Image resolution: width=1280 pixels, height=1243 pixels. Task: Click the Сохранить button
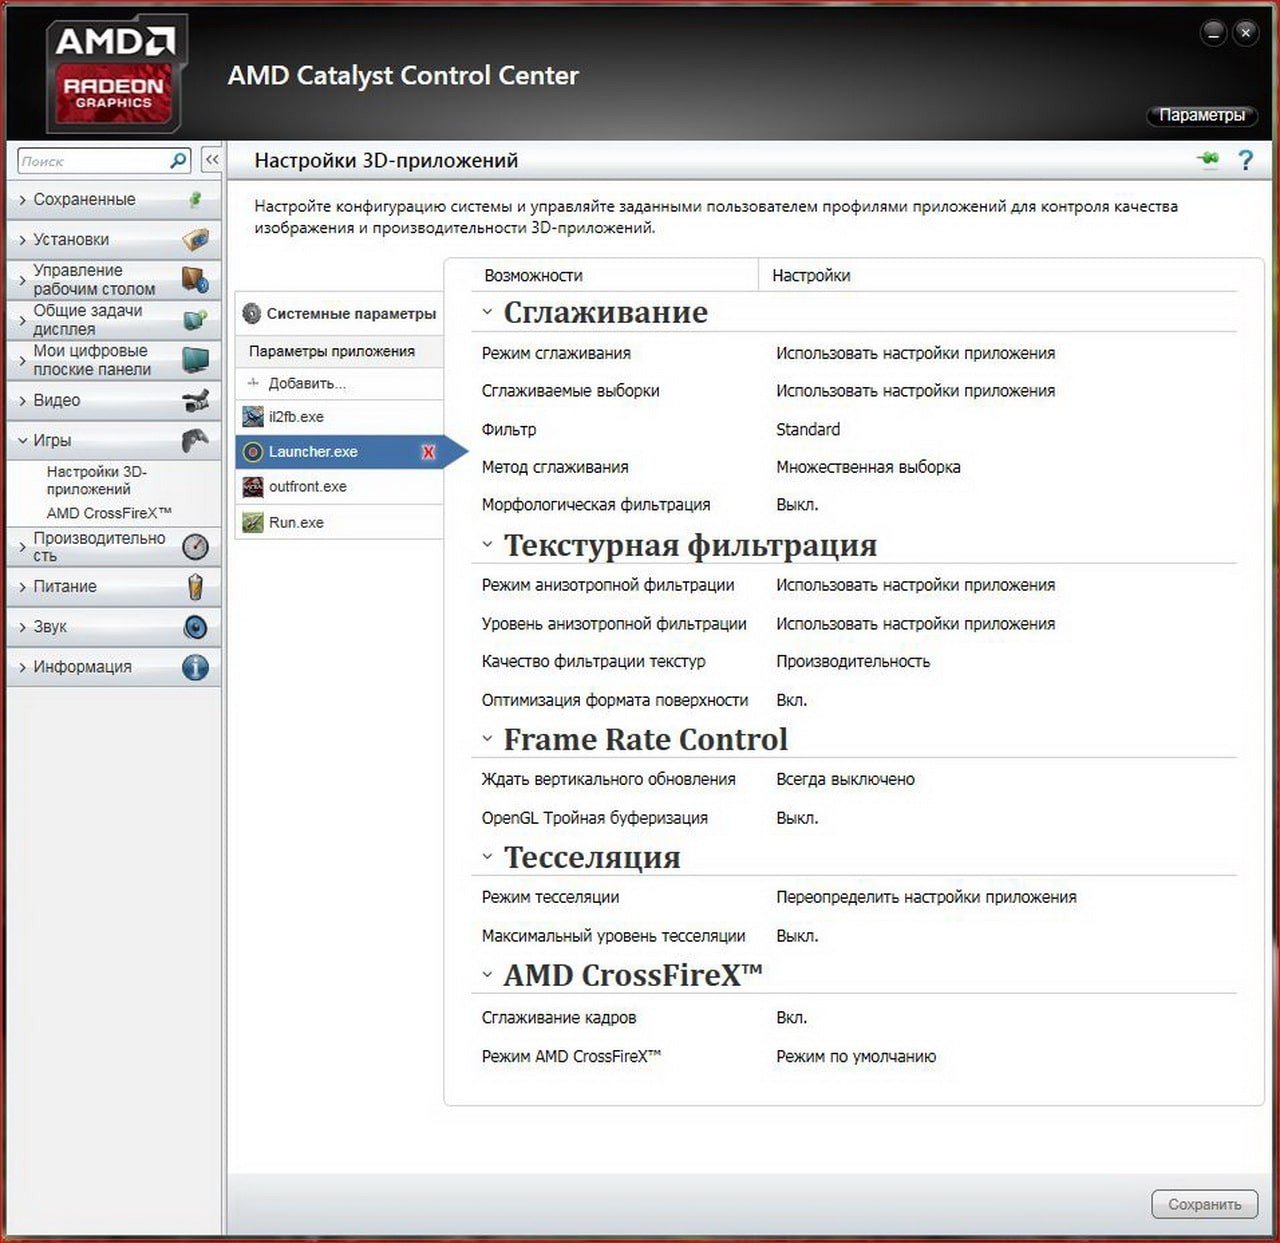point(1204,1204)
